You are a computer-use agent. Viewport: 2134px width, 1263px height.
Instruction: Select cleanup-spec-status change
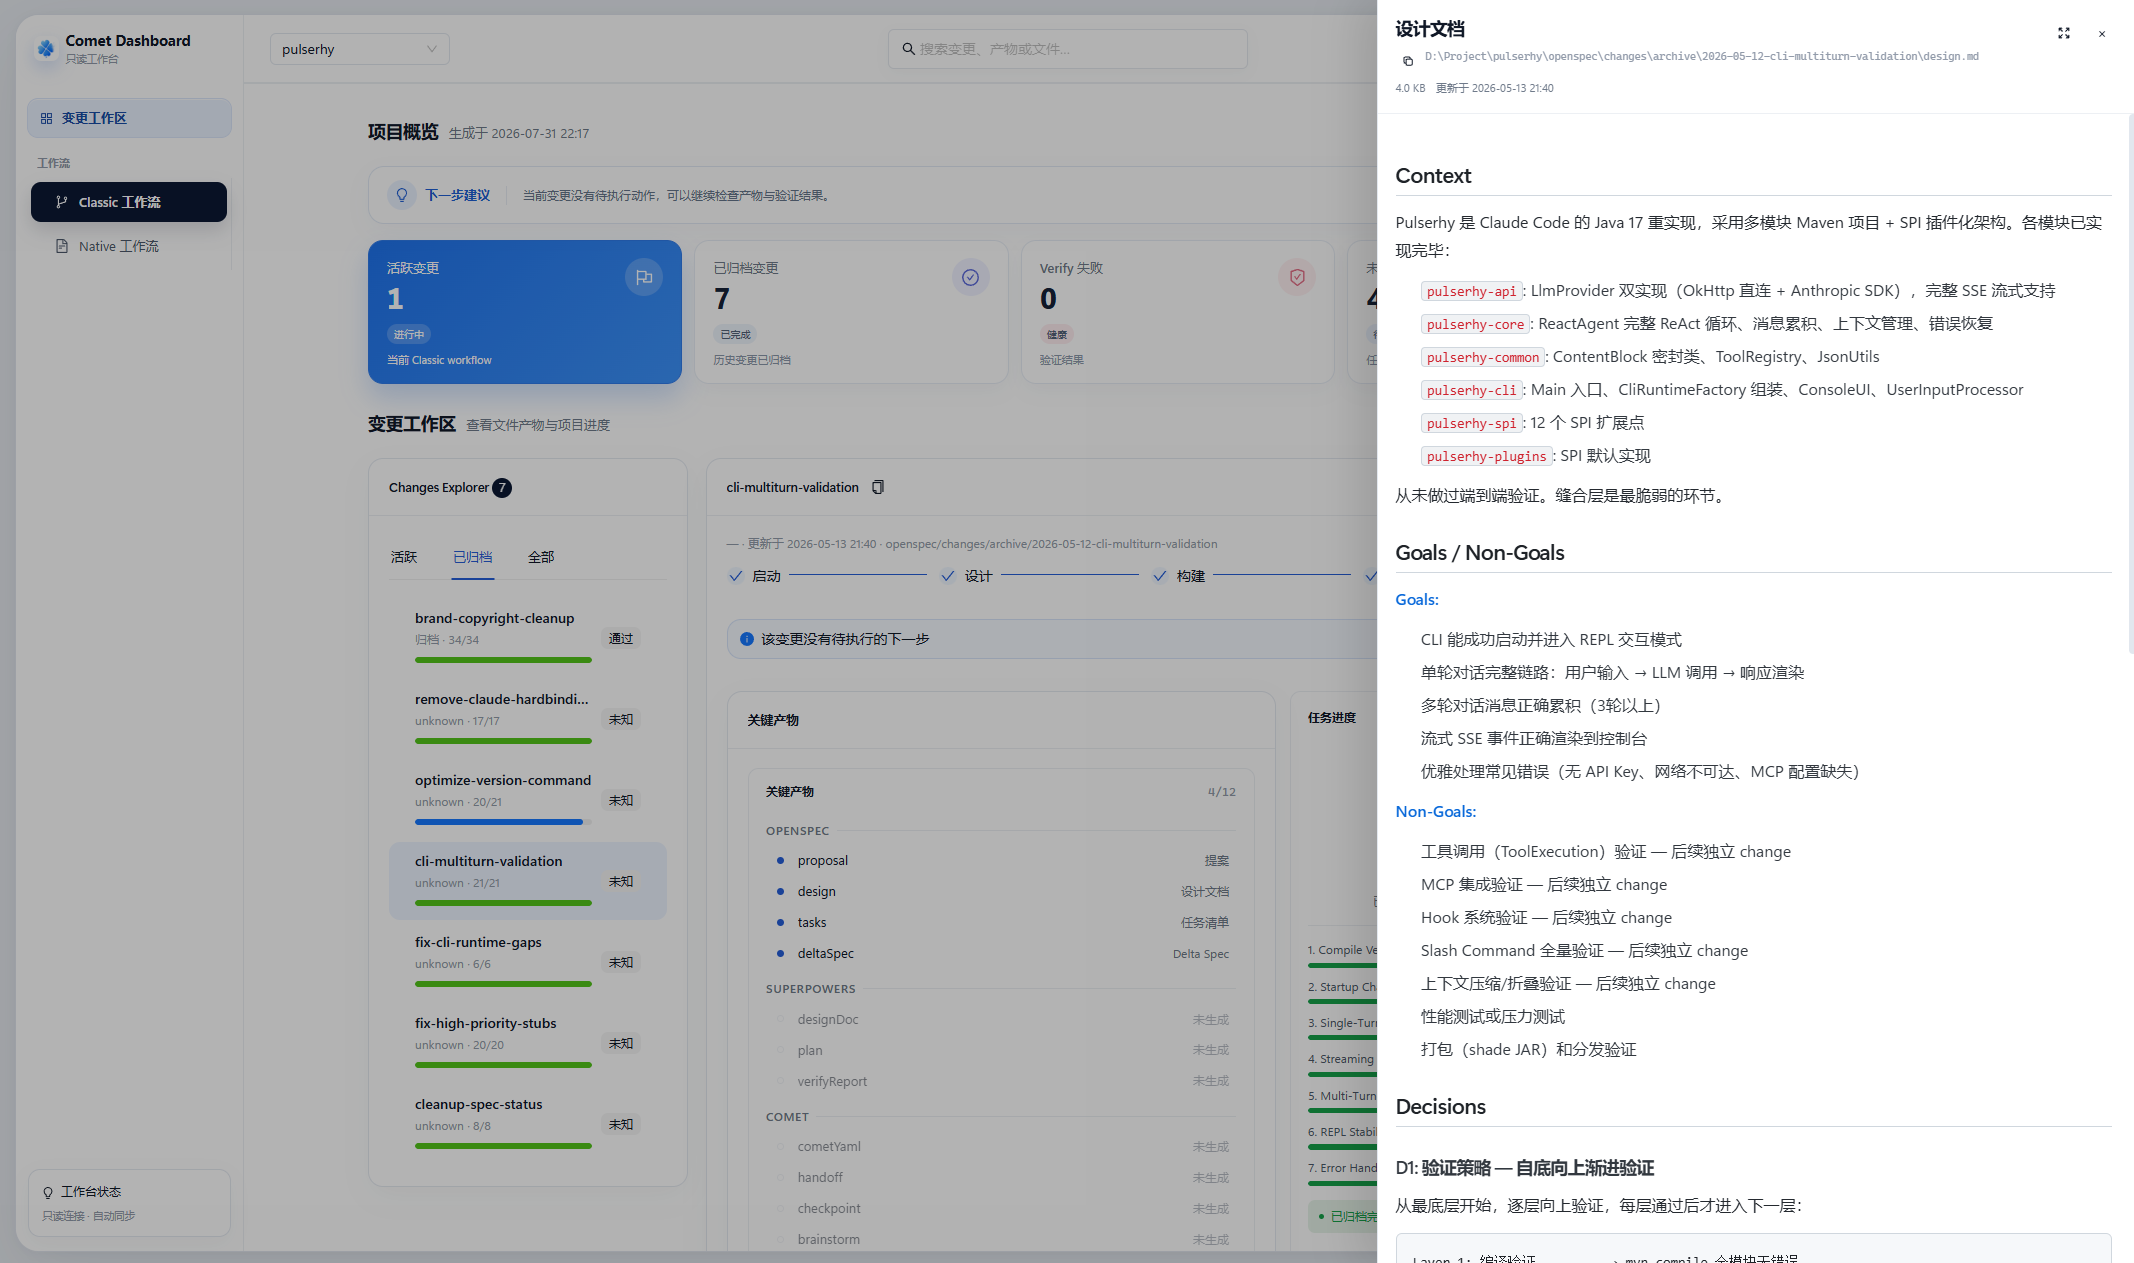pos(528,1122)
